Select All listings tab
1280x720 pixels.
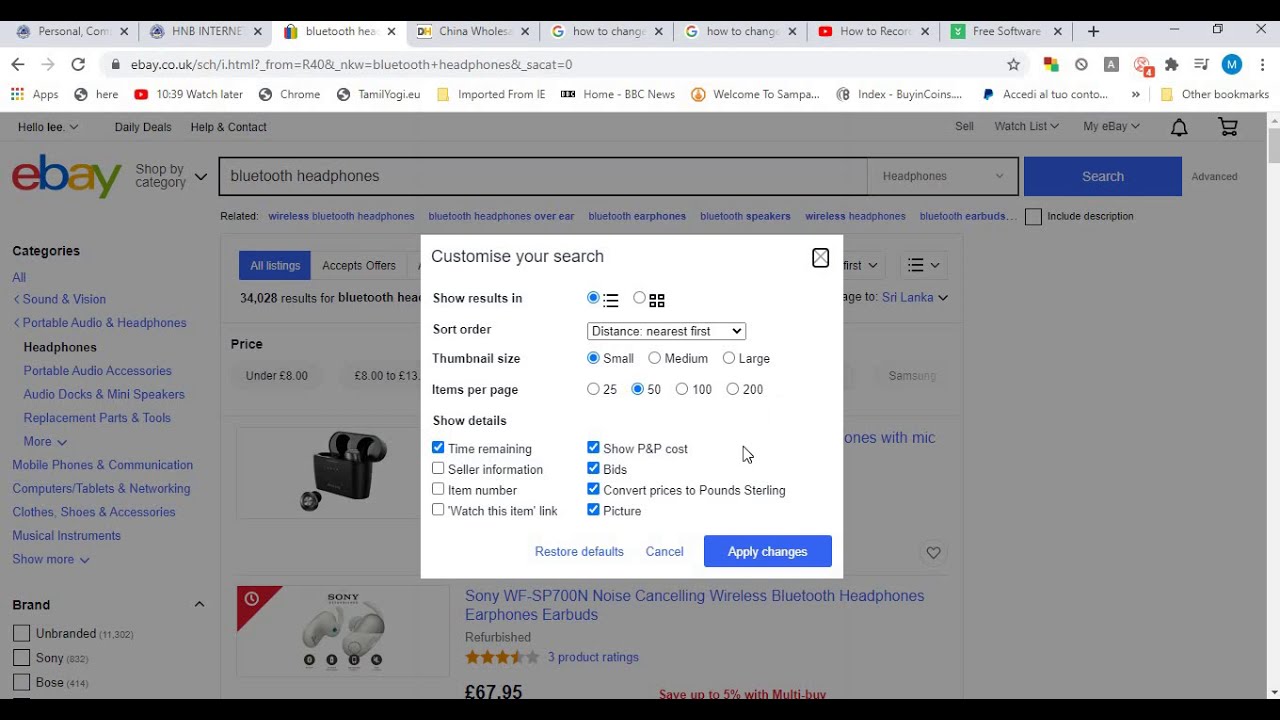[x=275, y=265]
